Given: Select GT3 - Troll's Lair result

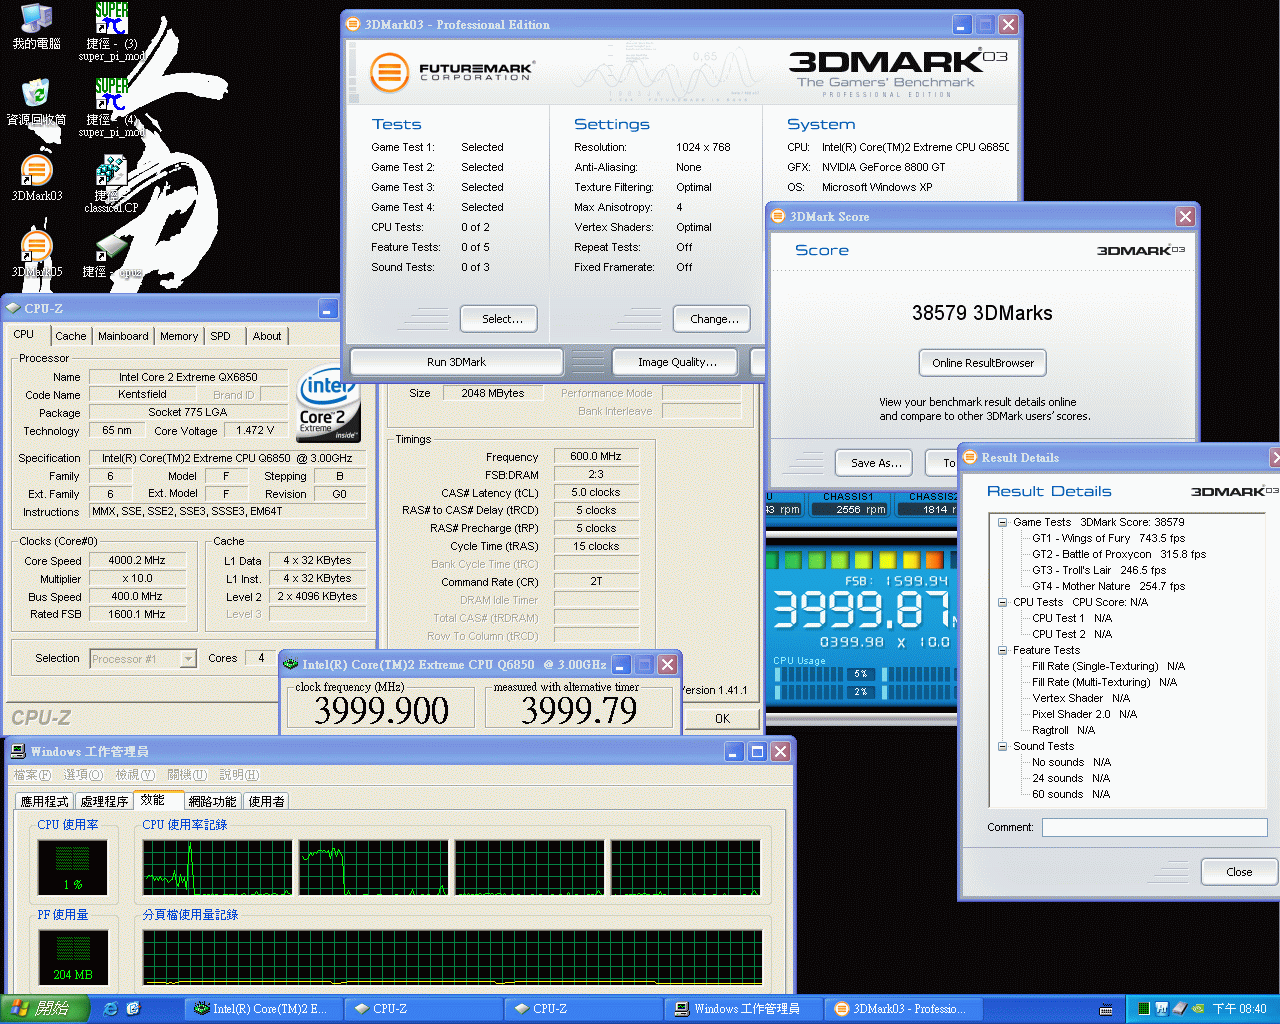Looking at the screenshot, I should (1099, 570).
